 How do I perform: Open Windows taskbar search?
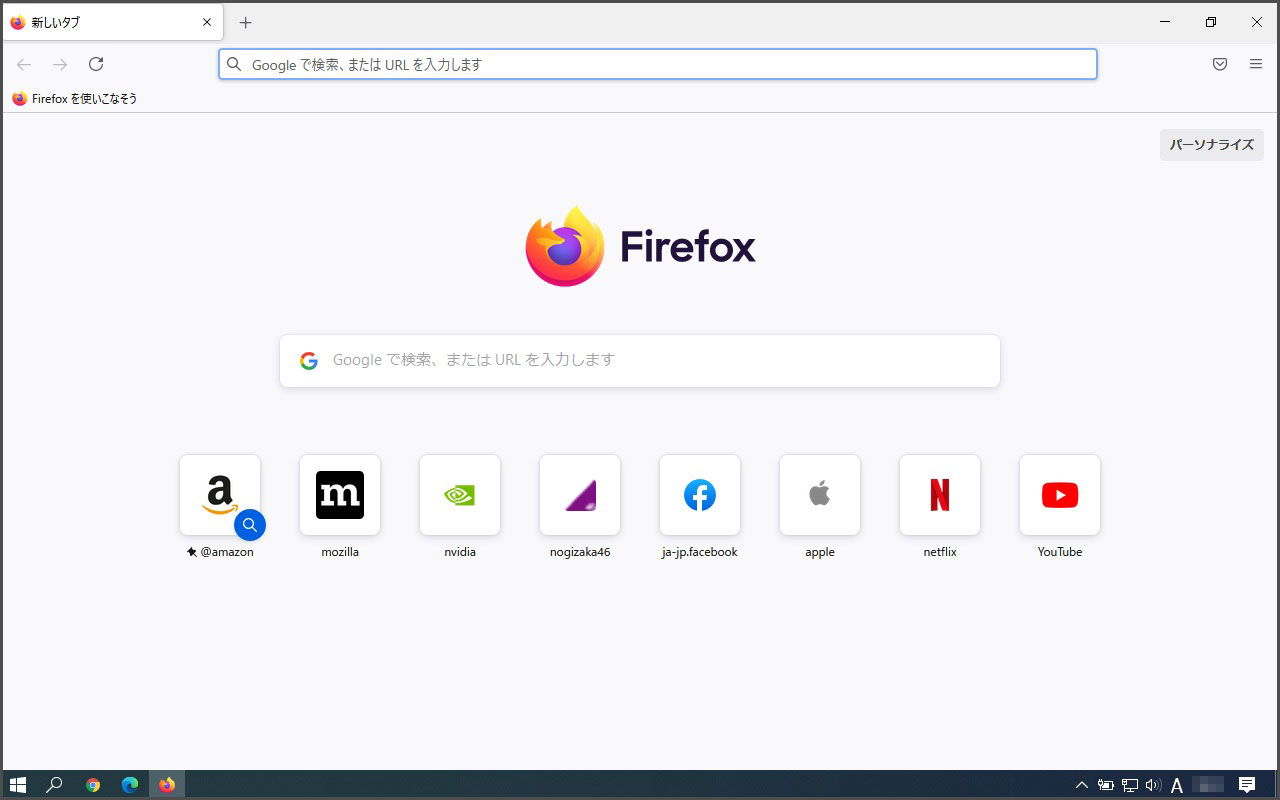pos(55,785)
